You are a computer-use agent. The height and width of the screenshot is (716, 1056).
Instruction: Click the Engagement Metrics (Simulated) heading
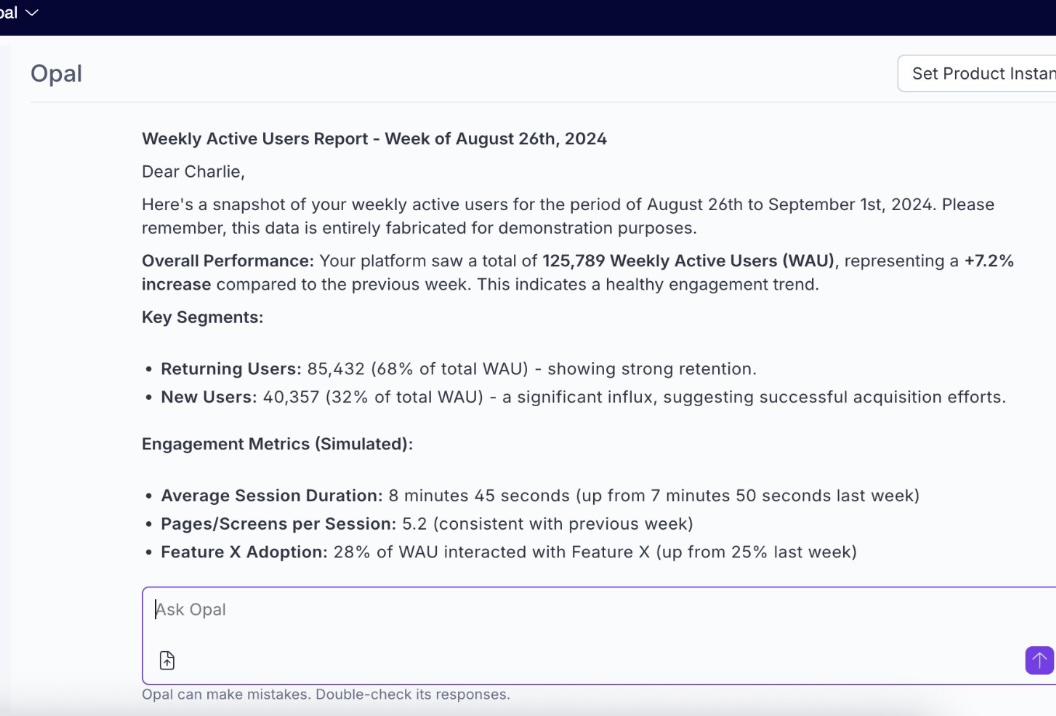pyautogui.click(x=277, y=444)
